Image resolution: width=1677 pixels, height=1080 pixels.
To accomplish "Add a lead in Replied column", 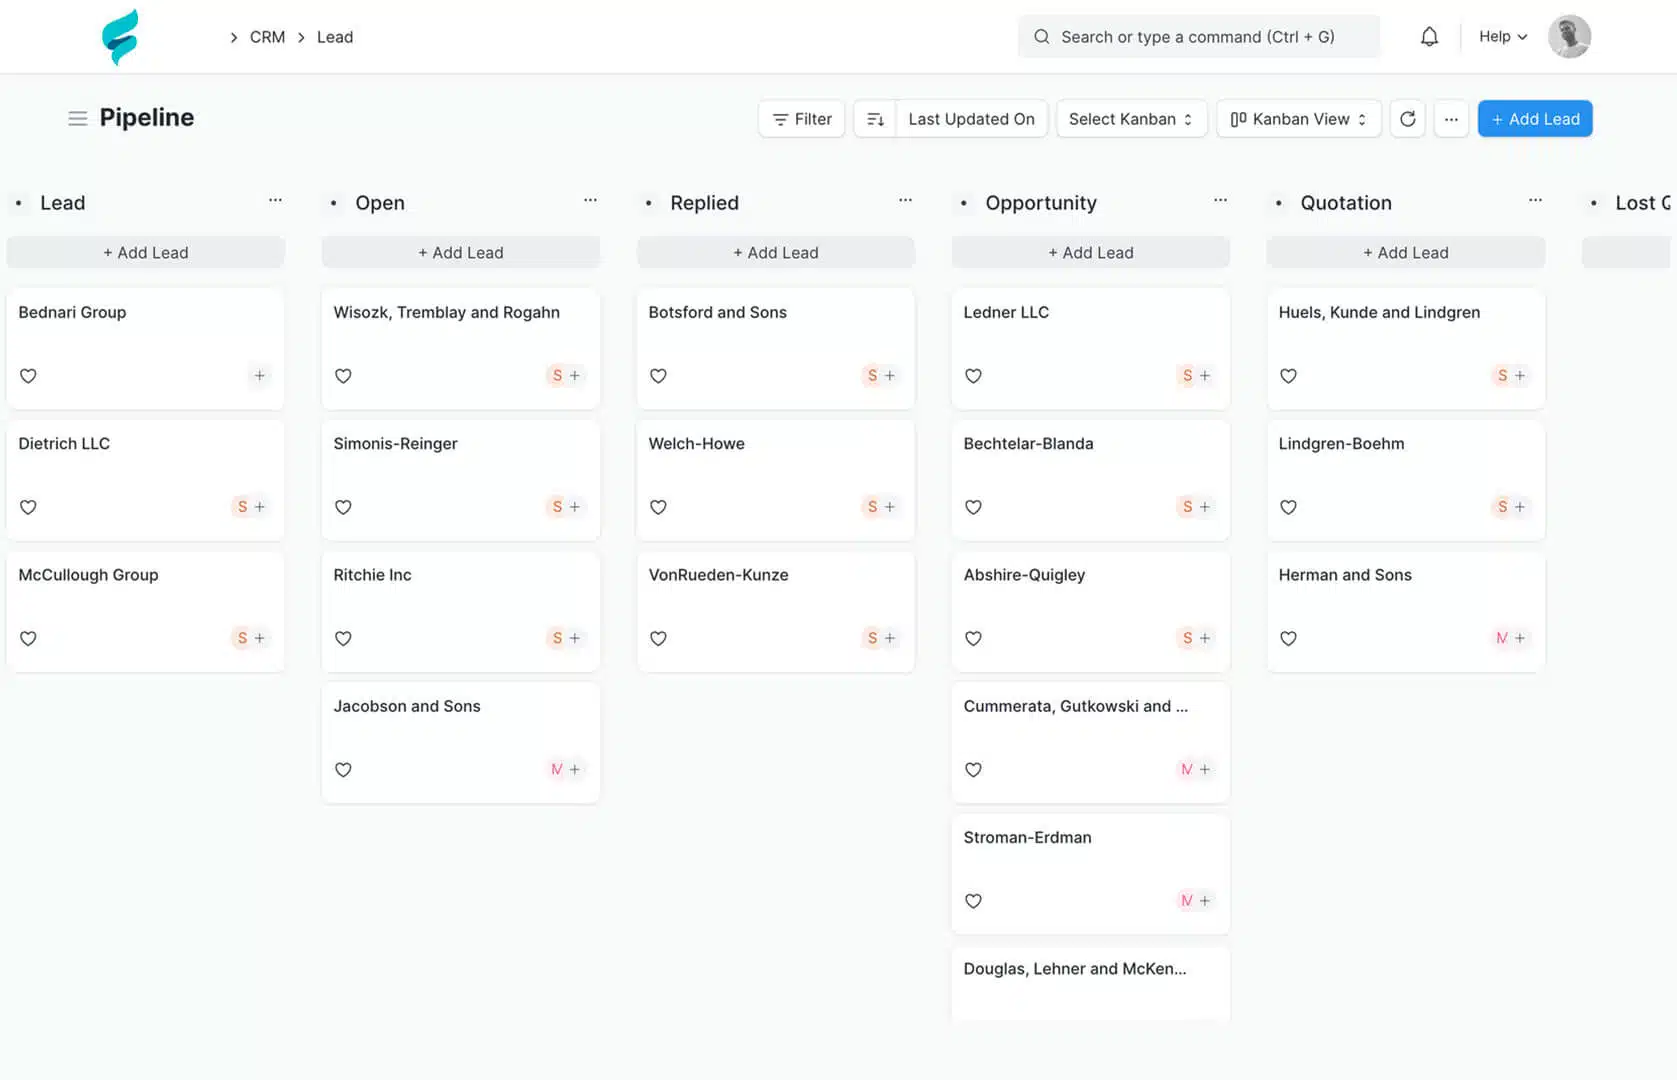I will (775, 253).
